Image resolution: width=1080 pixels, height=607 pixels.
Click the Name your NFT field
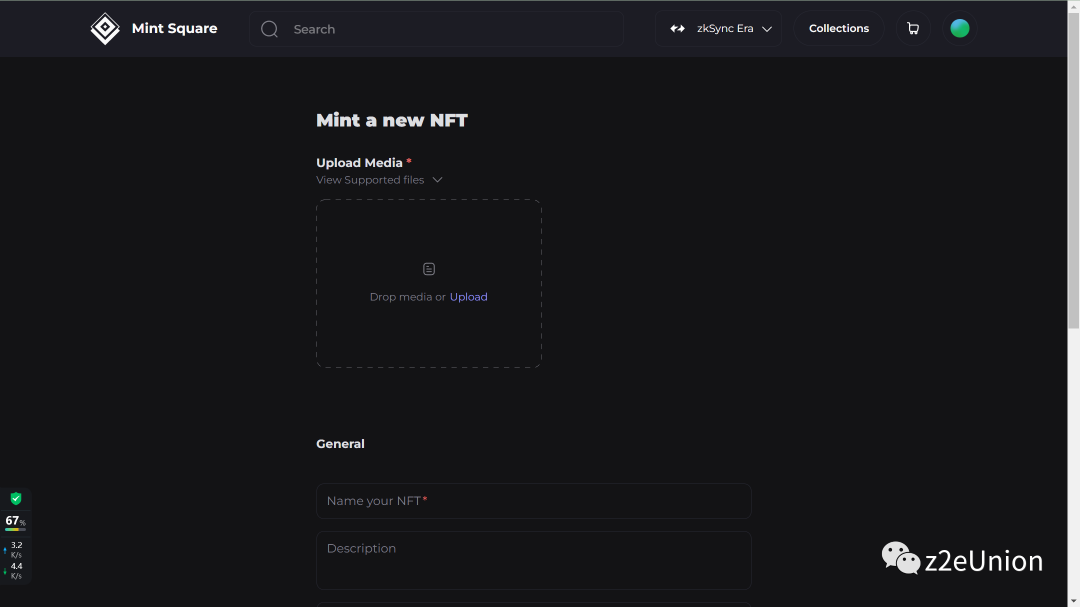coord(533,501)
